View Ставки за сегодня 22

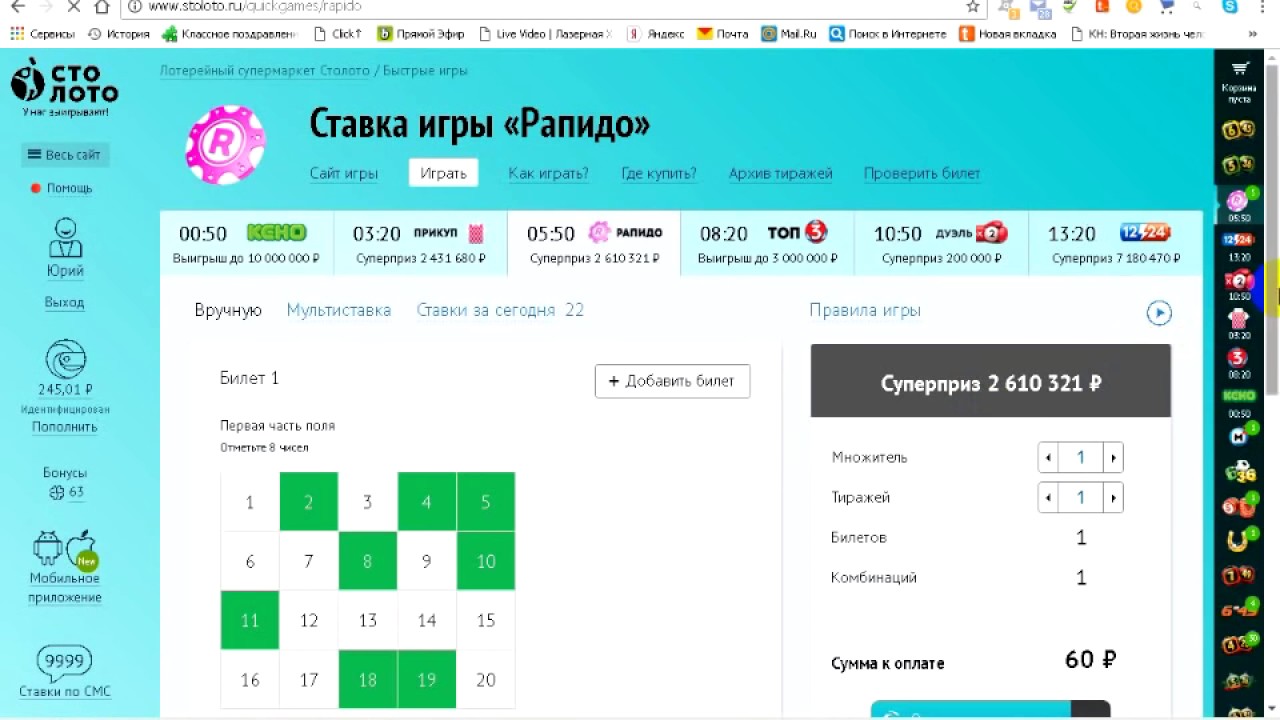coord(500,310)
